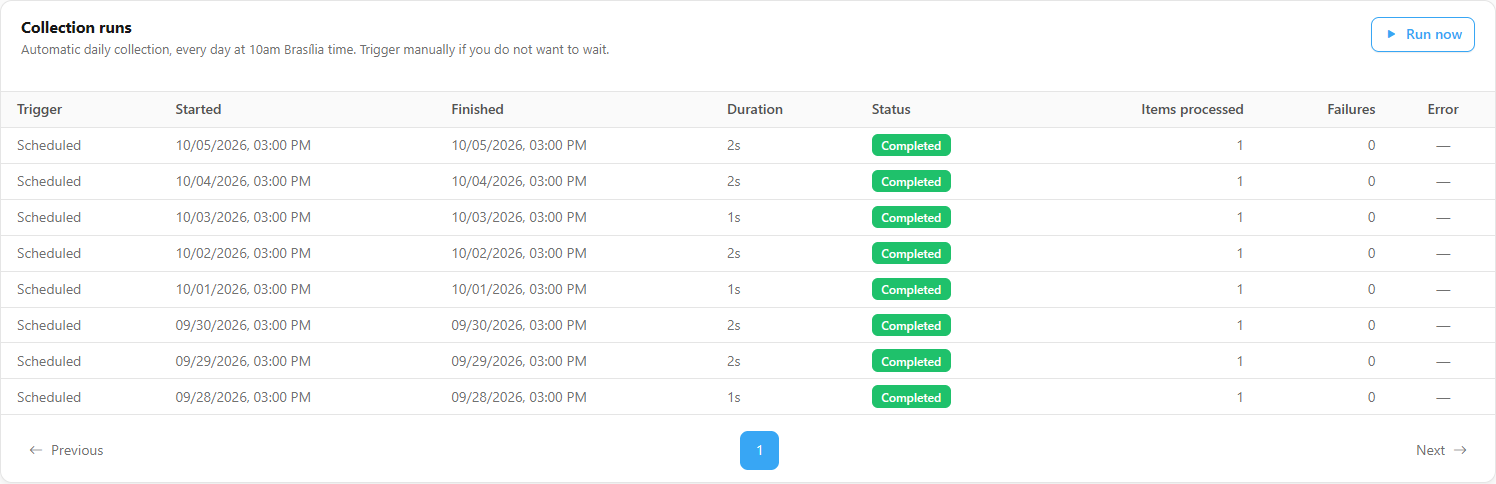Image resolution: width=1496 pixels, height=484 pixels.
Task: Click Completed badge for the 10/01/2026 run
Action: [911, 289]
